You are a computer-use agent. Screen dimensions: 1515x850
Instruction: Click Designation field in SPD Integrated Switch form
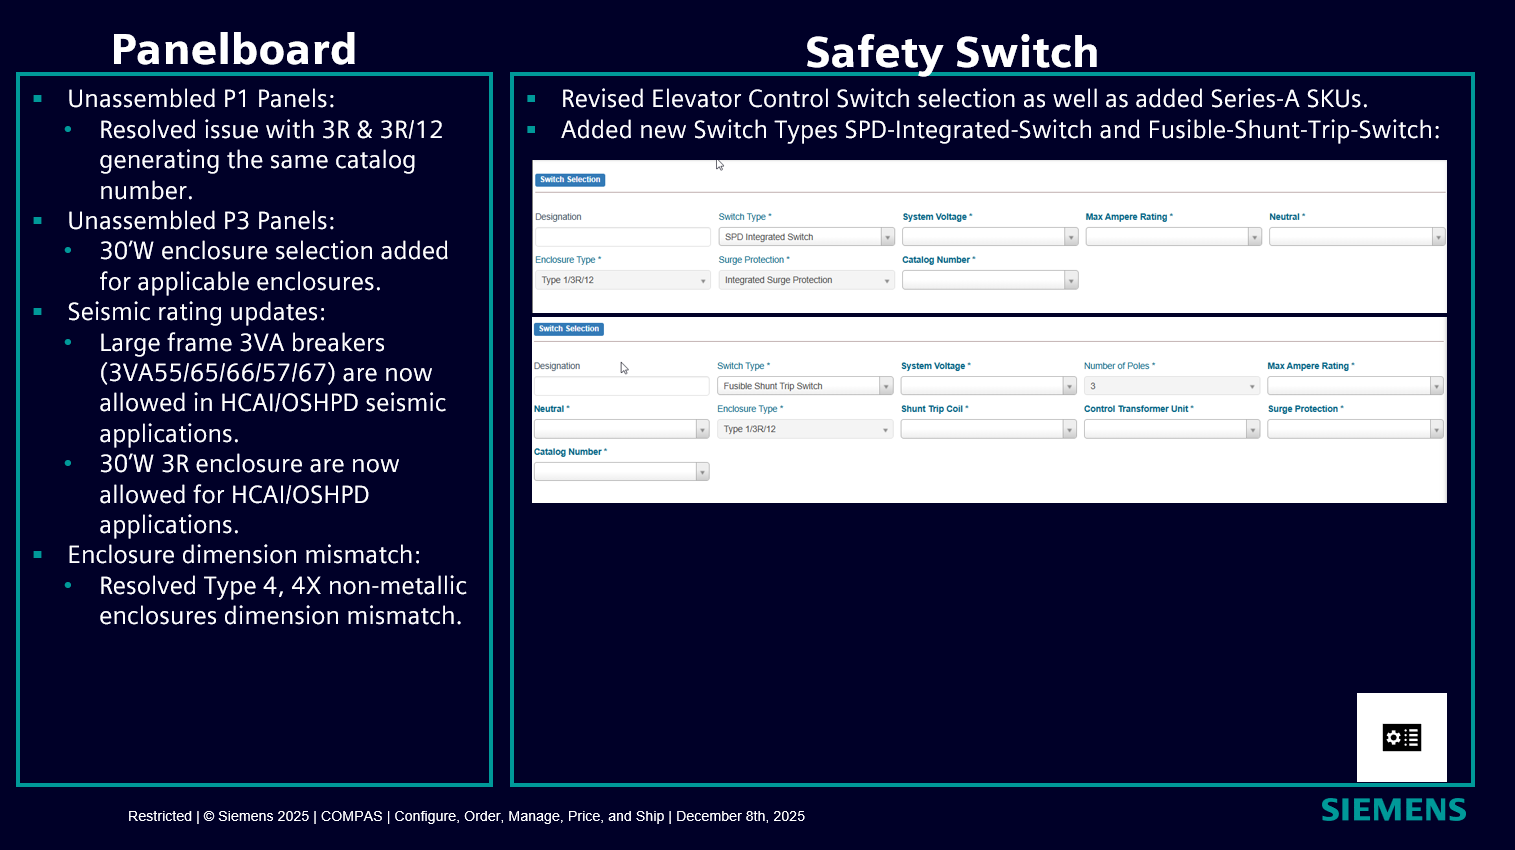tap(622, 237)
